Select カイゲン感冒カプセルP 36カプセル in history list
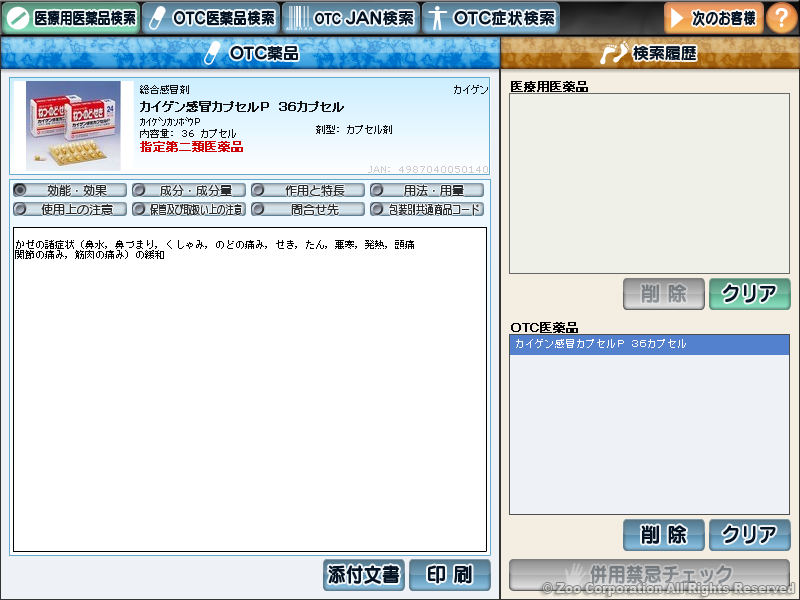 (649, 344)
